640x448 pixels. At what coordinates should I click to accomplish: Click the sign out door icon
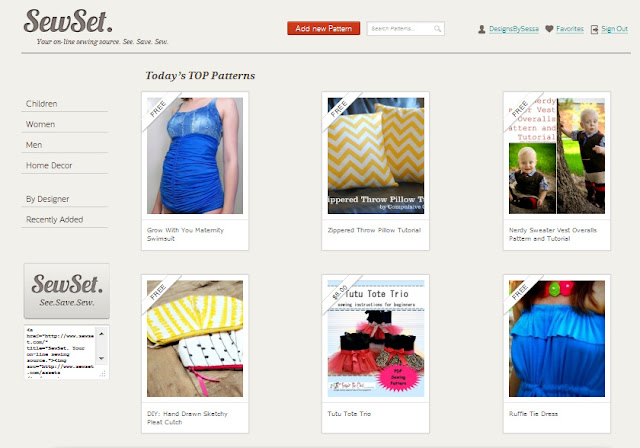594,29
